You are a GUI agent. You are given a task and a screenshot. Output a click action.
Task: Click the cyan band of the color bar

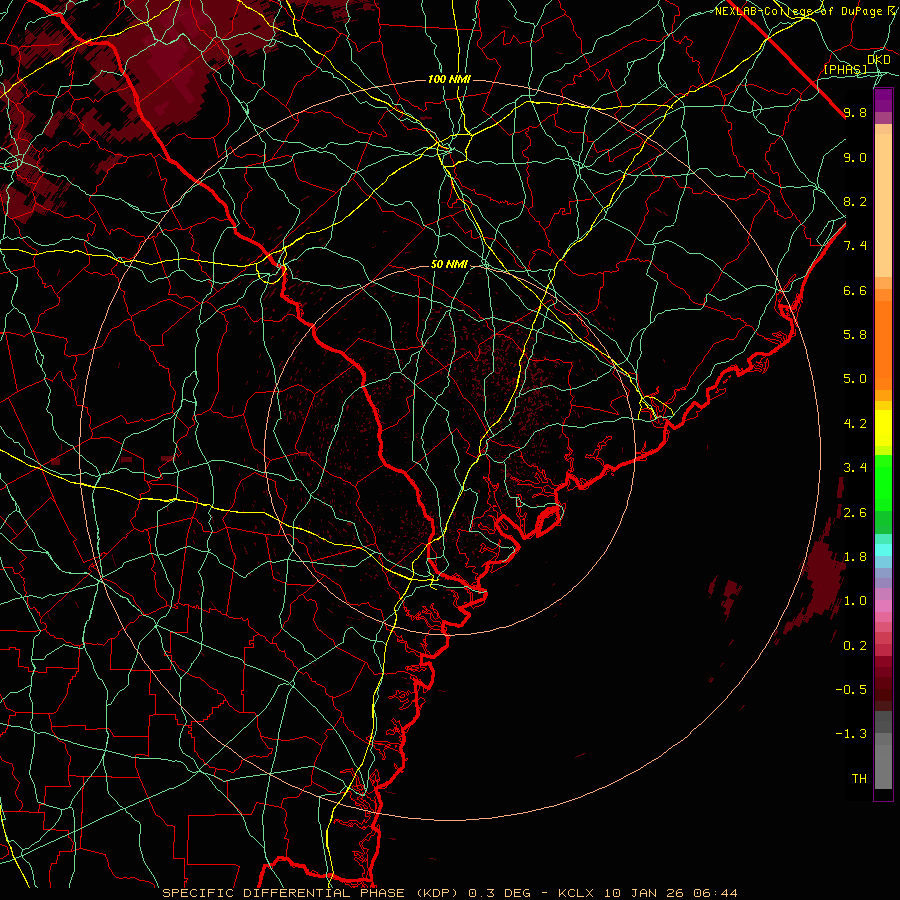(883, 550)
